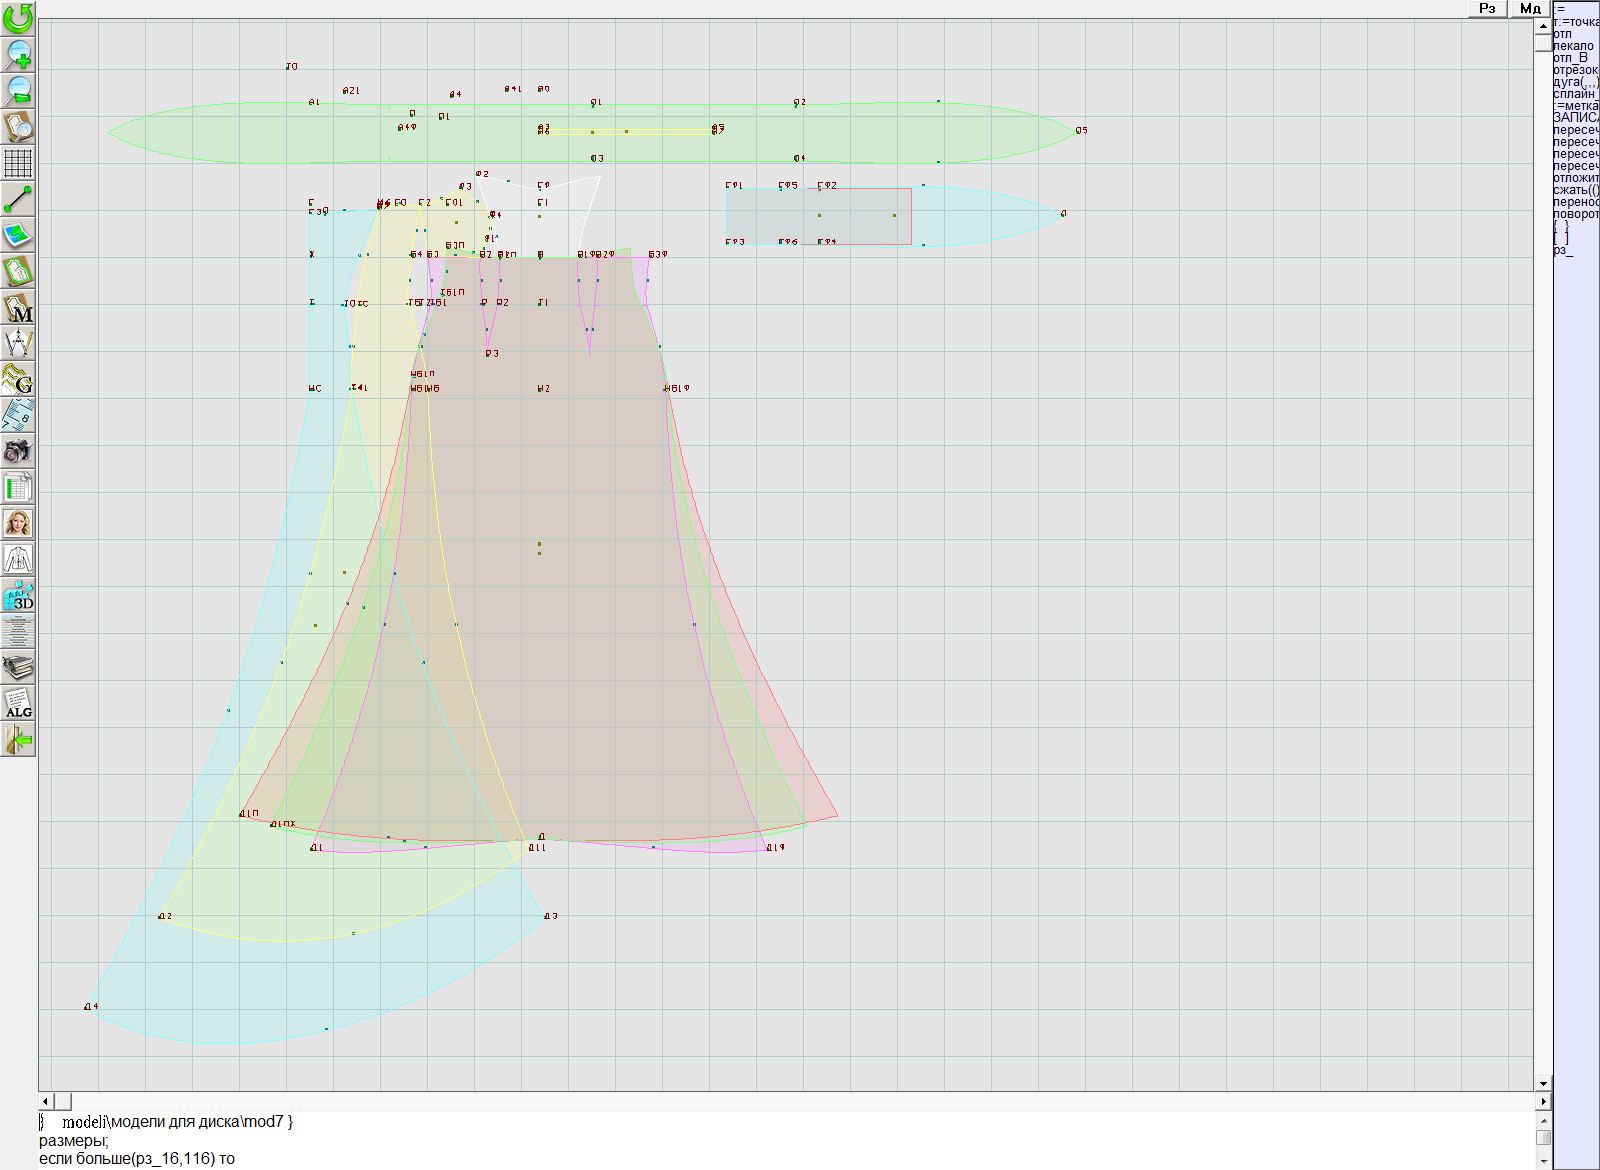Toggle the grid display icon
Screen dimensions: 1600x1170
tap(18, 162)
